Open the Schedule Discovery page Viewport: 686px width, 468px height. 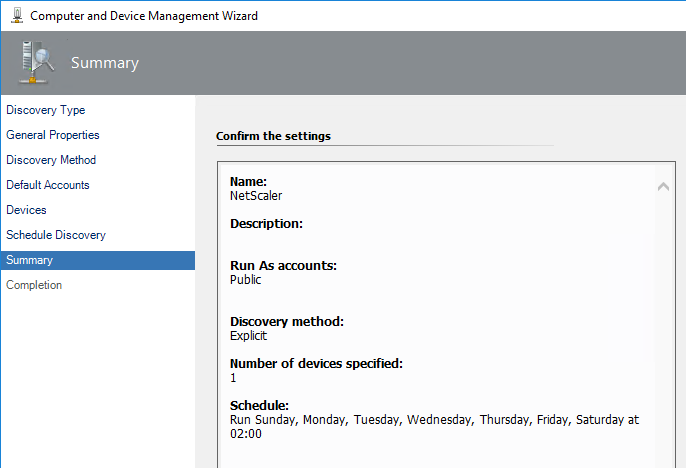(56, 235)
